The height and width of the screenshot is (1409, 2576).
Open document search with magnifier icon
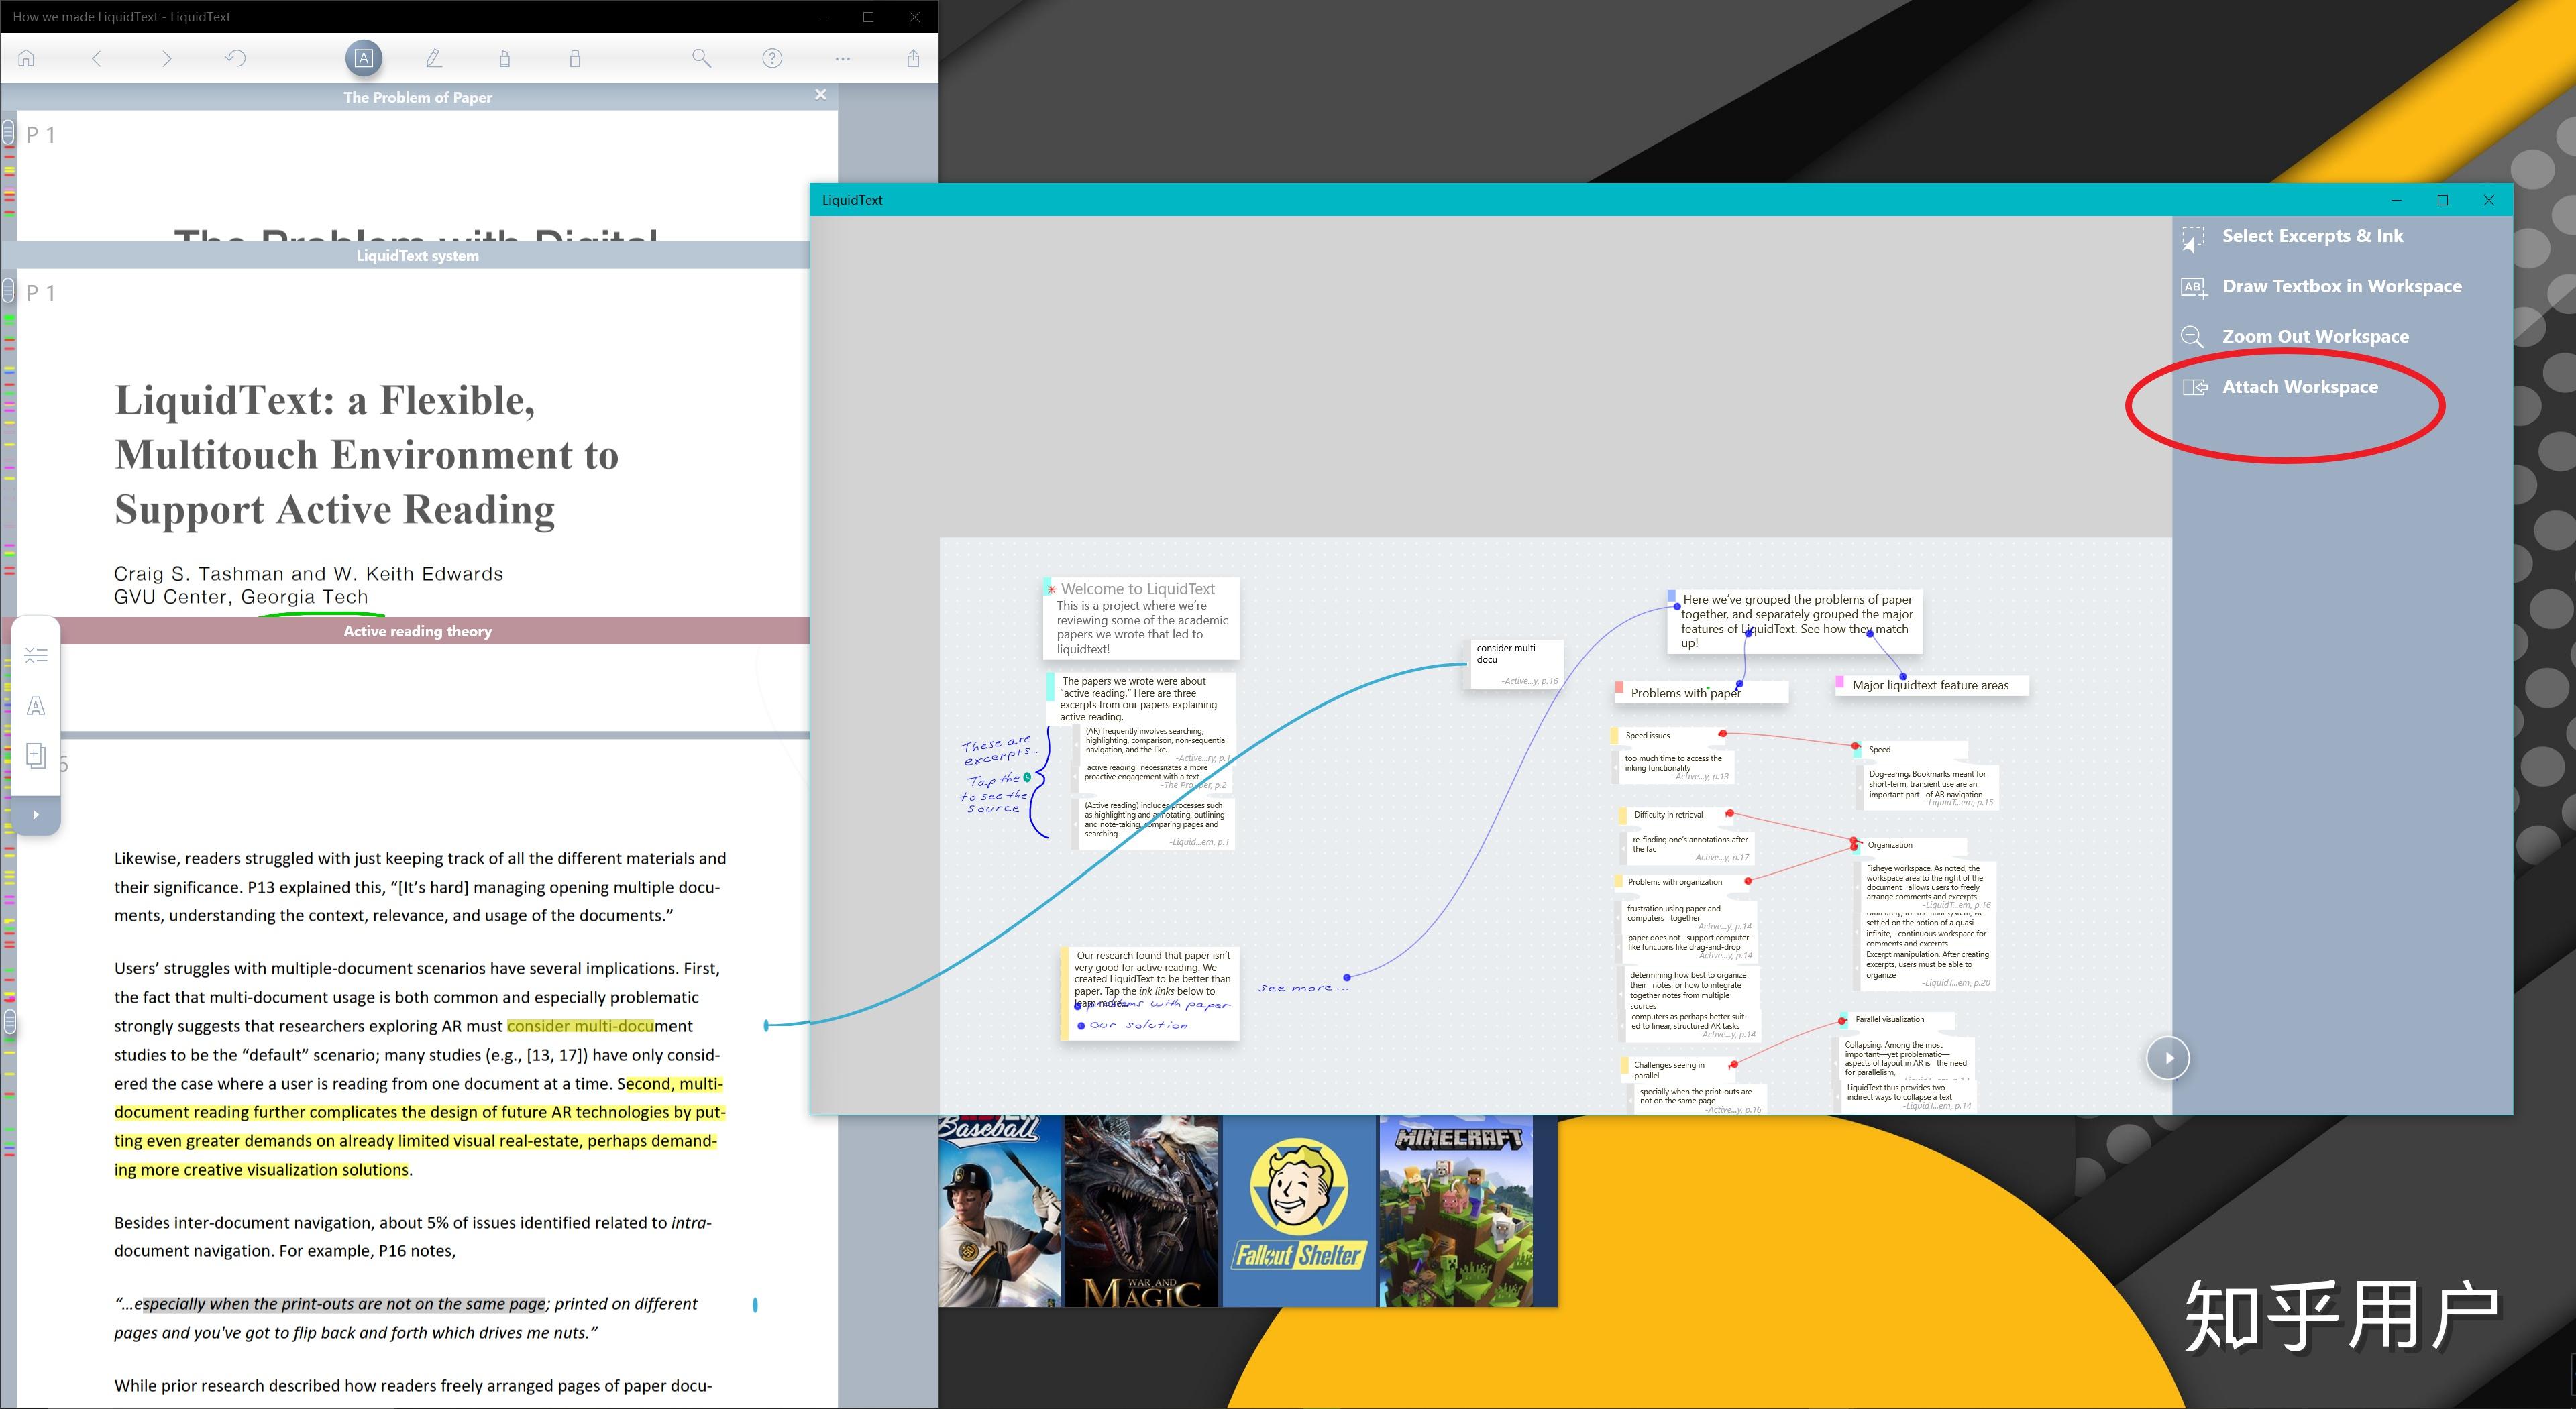click(702, 58)
